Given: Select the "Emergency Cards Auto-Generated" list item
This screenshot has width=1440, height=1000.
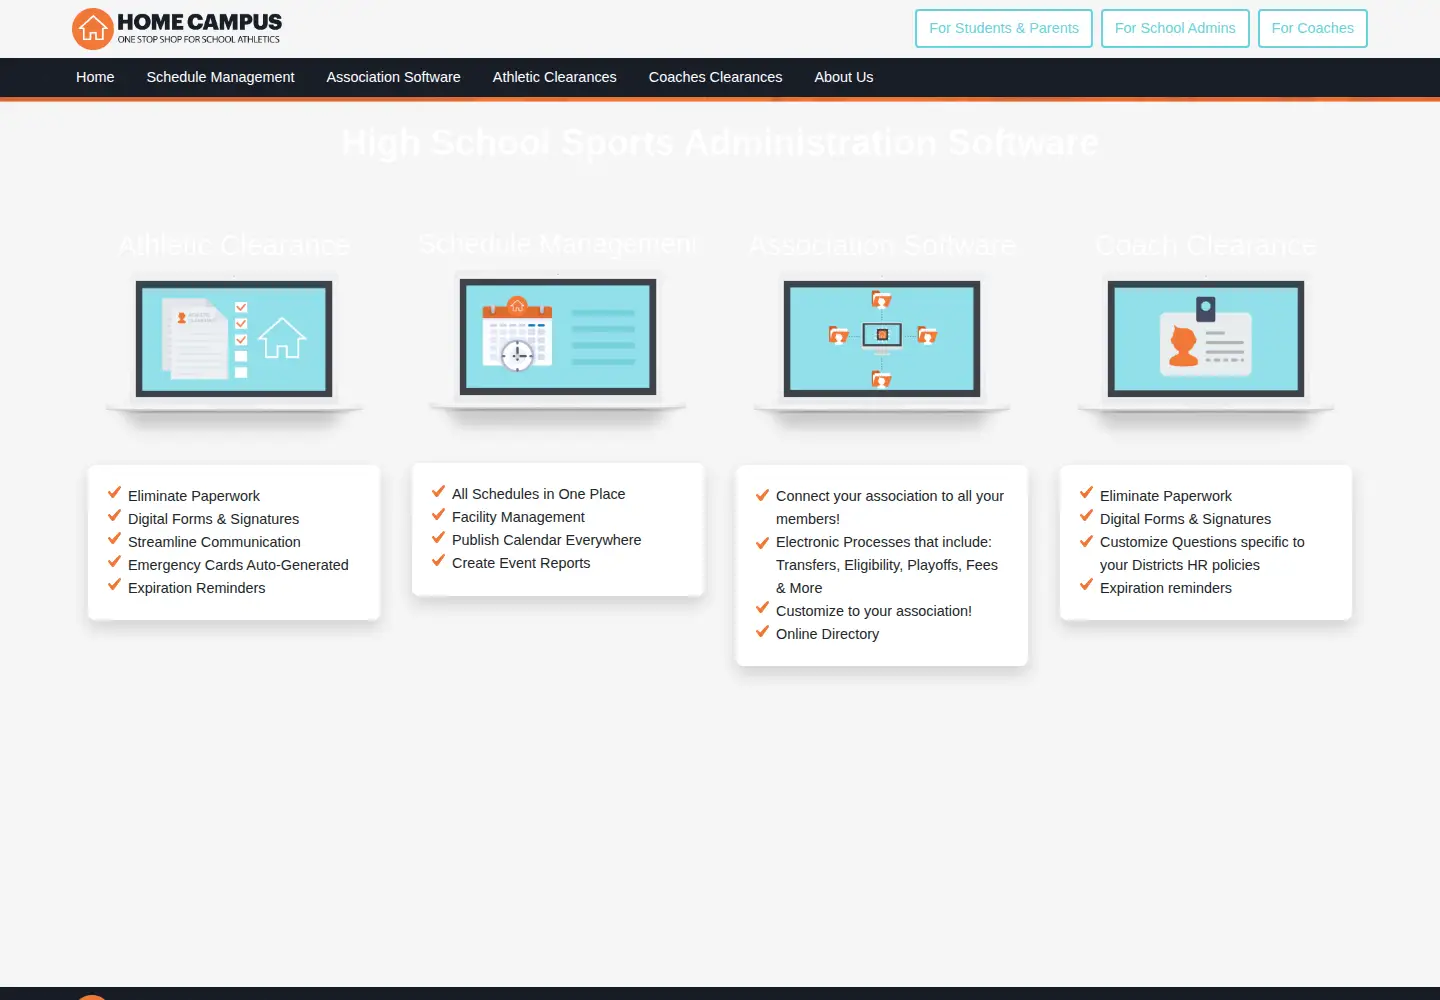Looking at the screenshot, I should (238, 565).
